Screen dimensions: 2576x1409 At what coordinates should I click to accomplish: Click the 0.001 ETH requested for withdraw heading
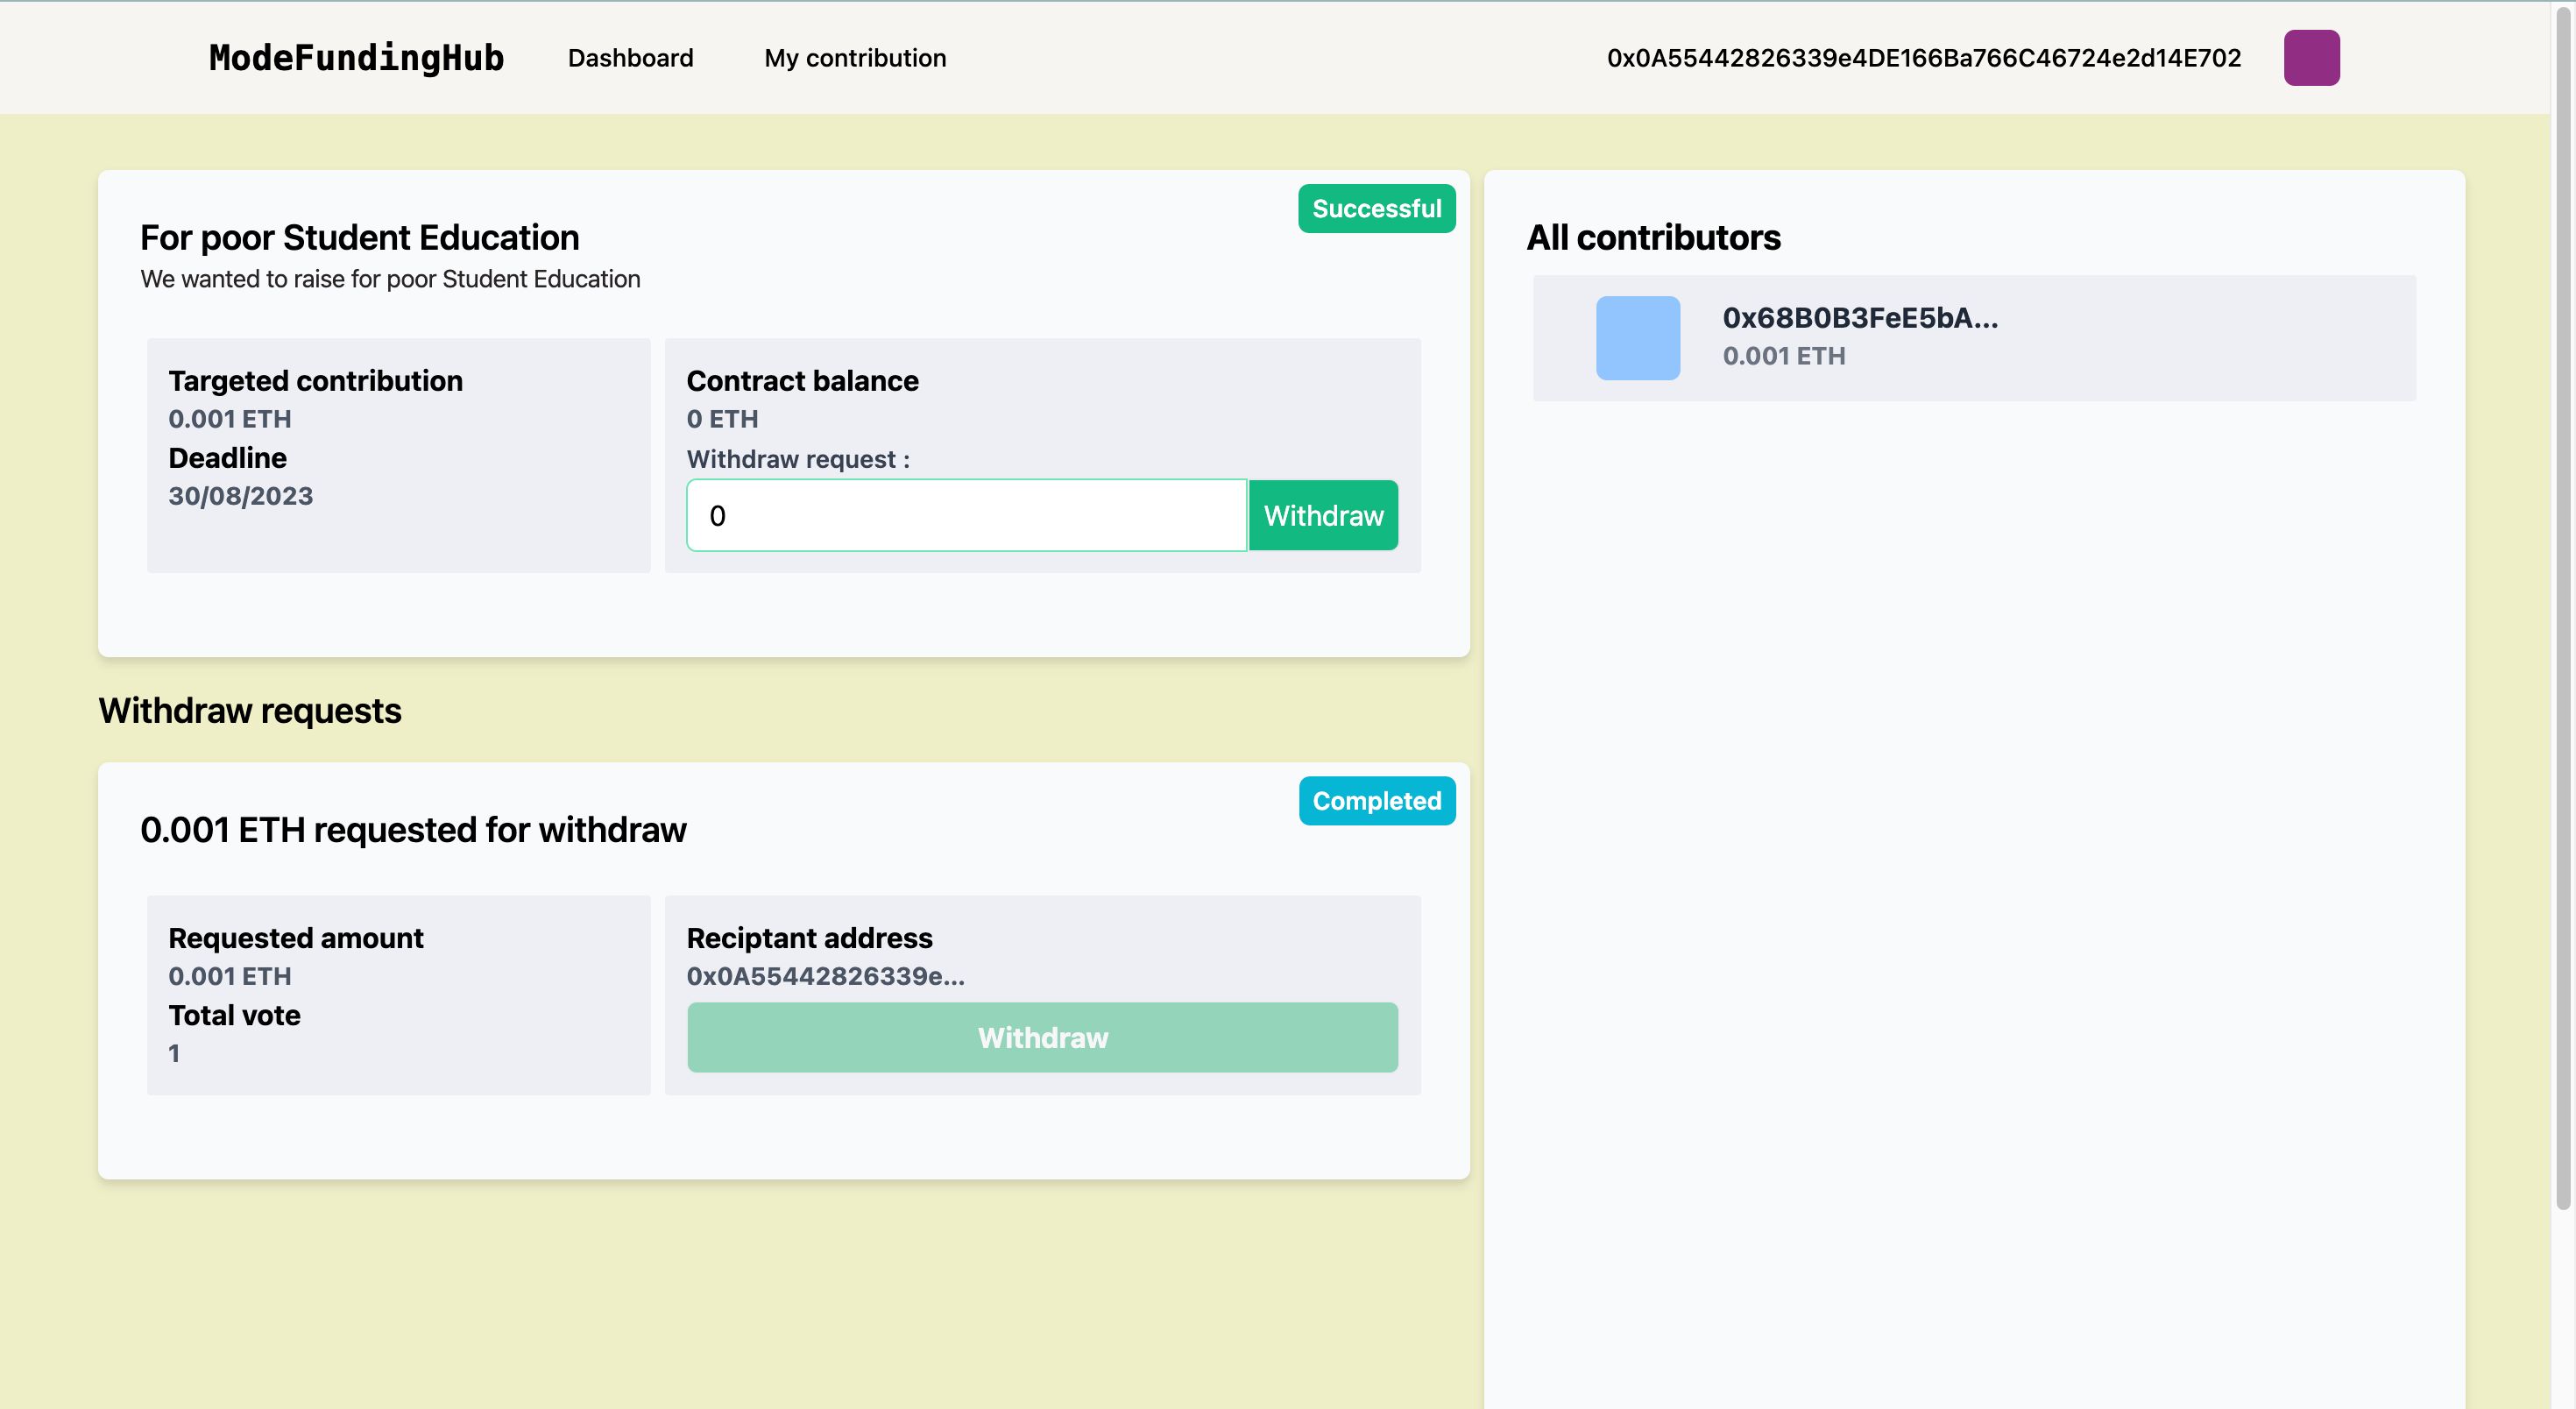coord(413,830)
